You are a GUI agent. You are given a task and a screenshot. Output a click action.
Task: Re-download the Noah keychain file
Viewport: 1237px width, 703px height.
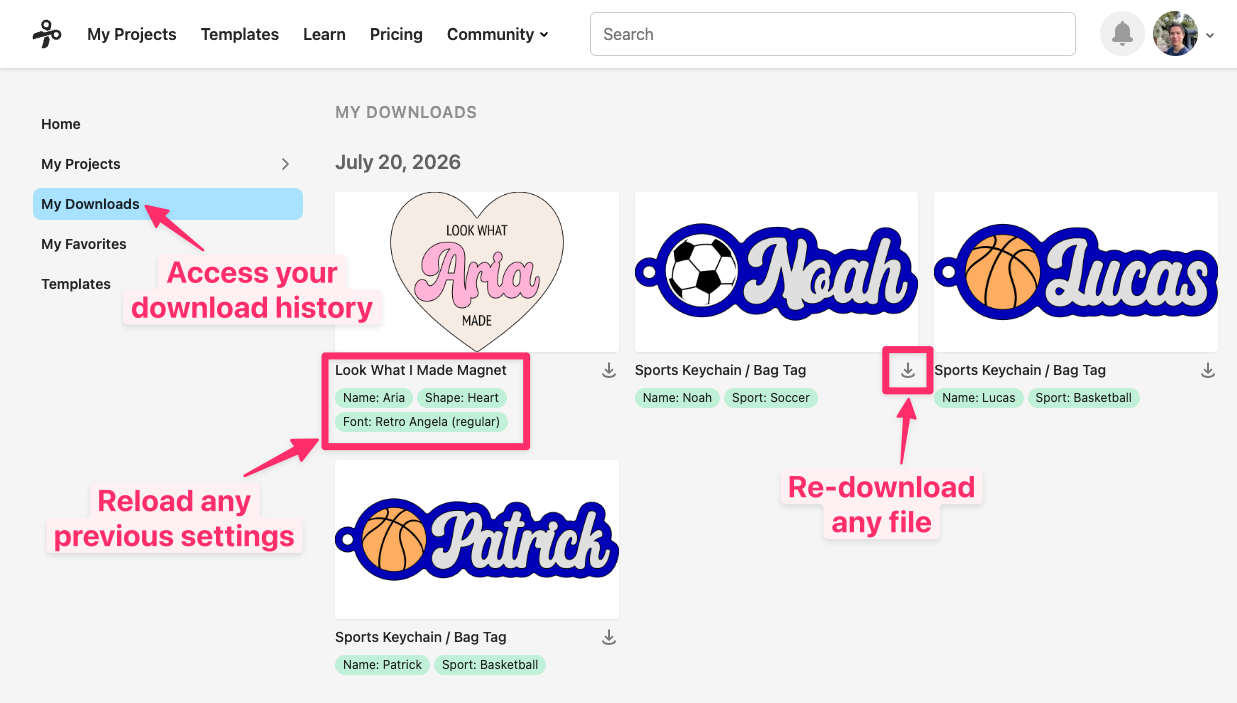(908, 371)
